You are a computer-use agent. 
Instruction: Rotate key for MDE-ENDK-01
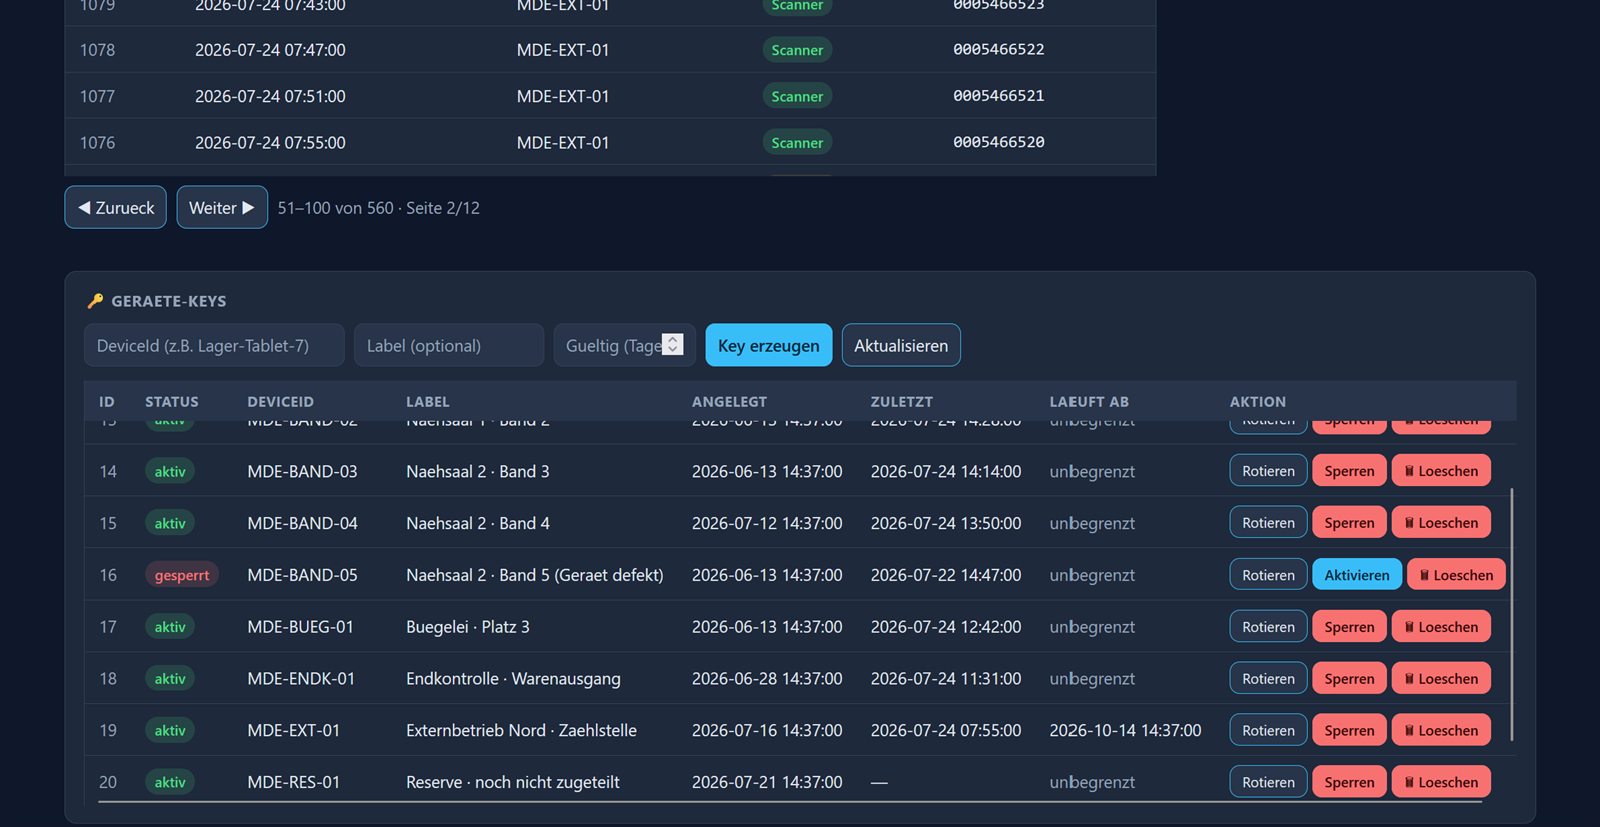tap(1268, 679)
